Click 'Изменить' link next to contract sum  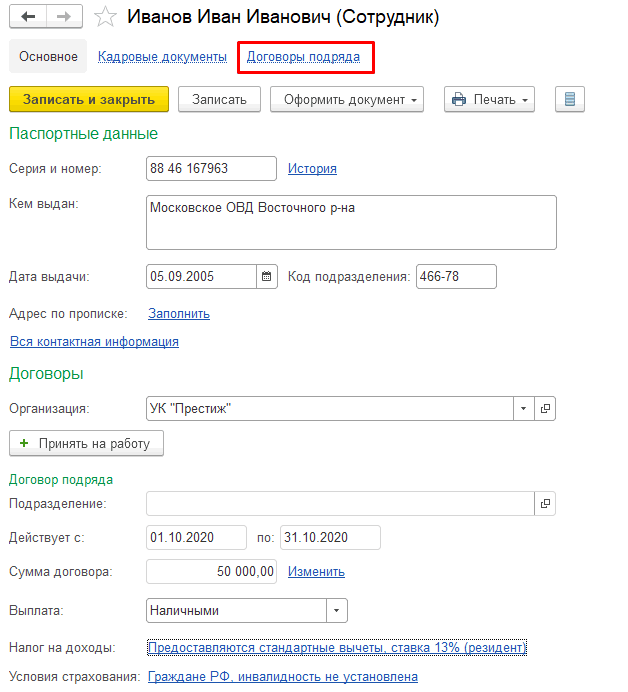(316, 571)
